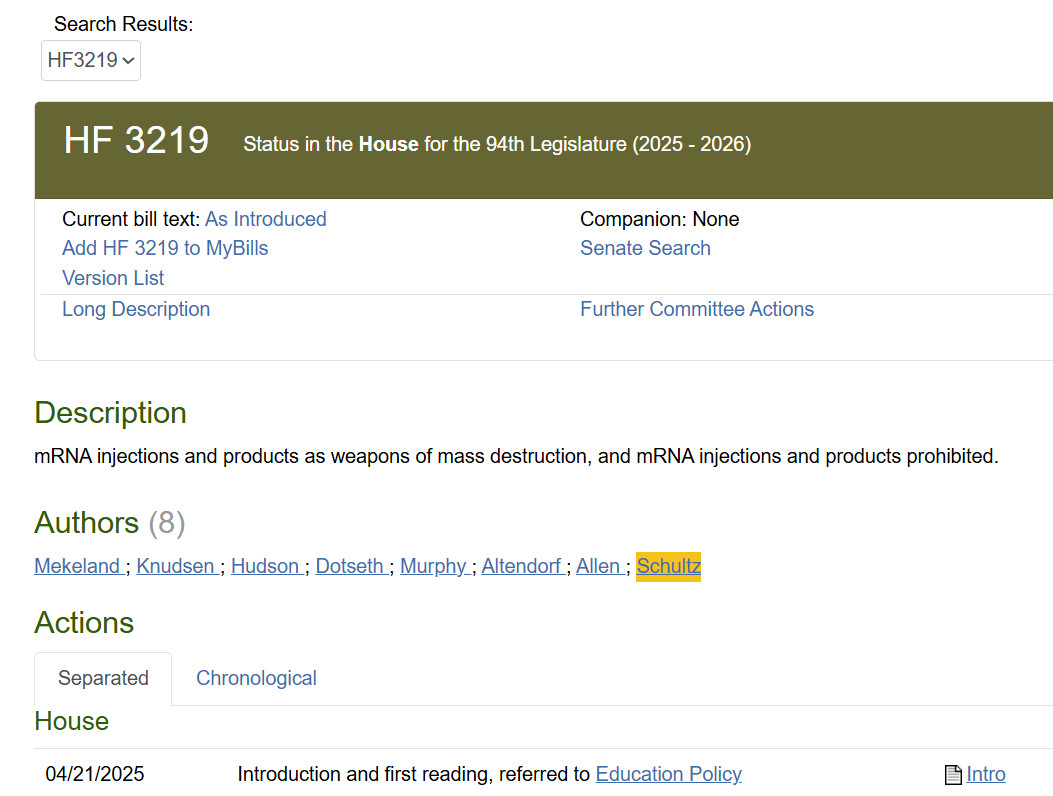Go to Senate Search

[x=645, y=249]
